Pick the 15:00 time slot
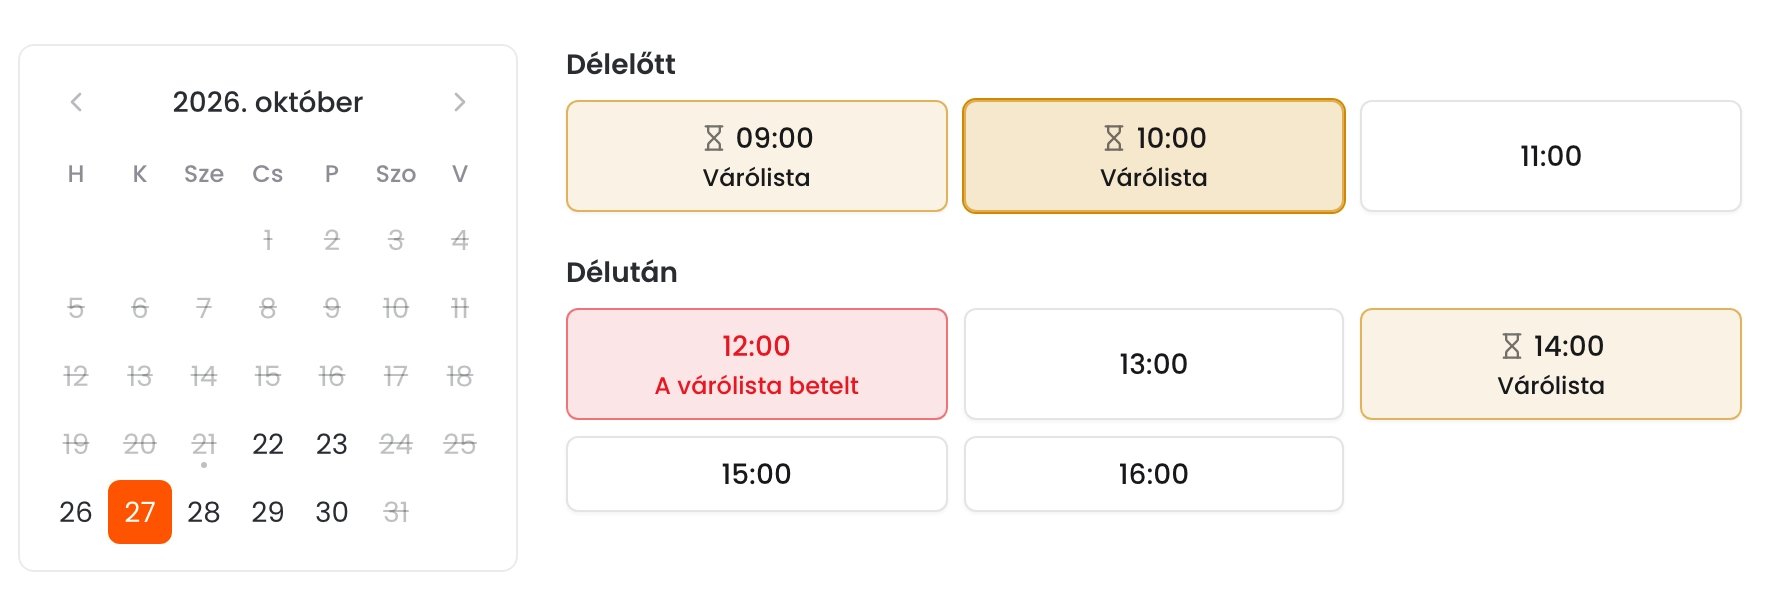Viewport: 1786px width, 590px height. 757,474
